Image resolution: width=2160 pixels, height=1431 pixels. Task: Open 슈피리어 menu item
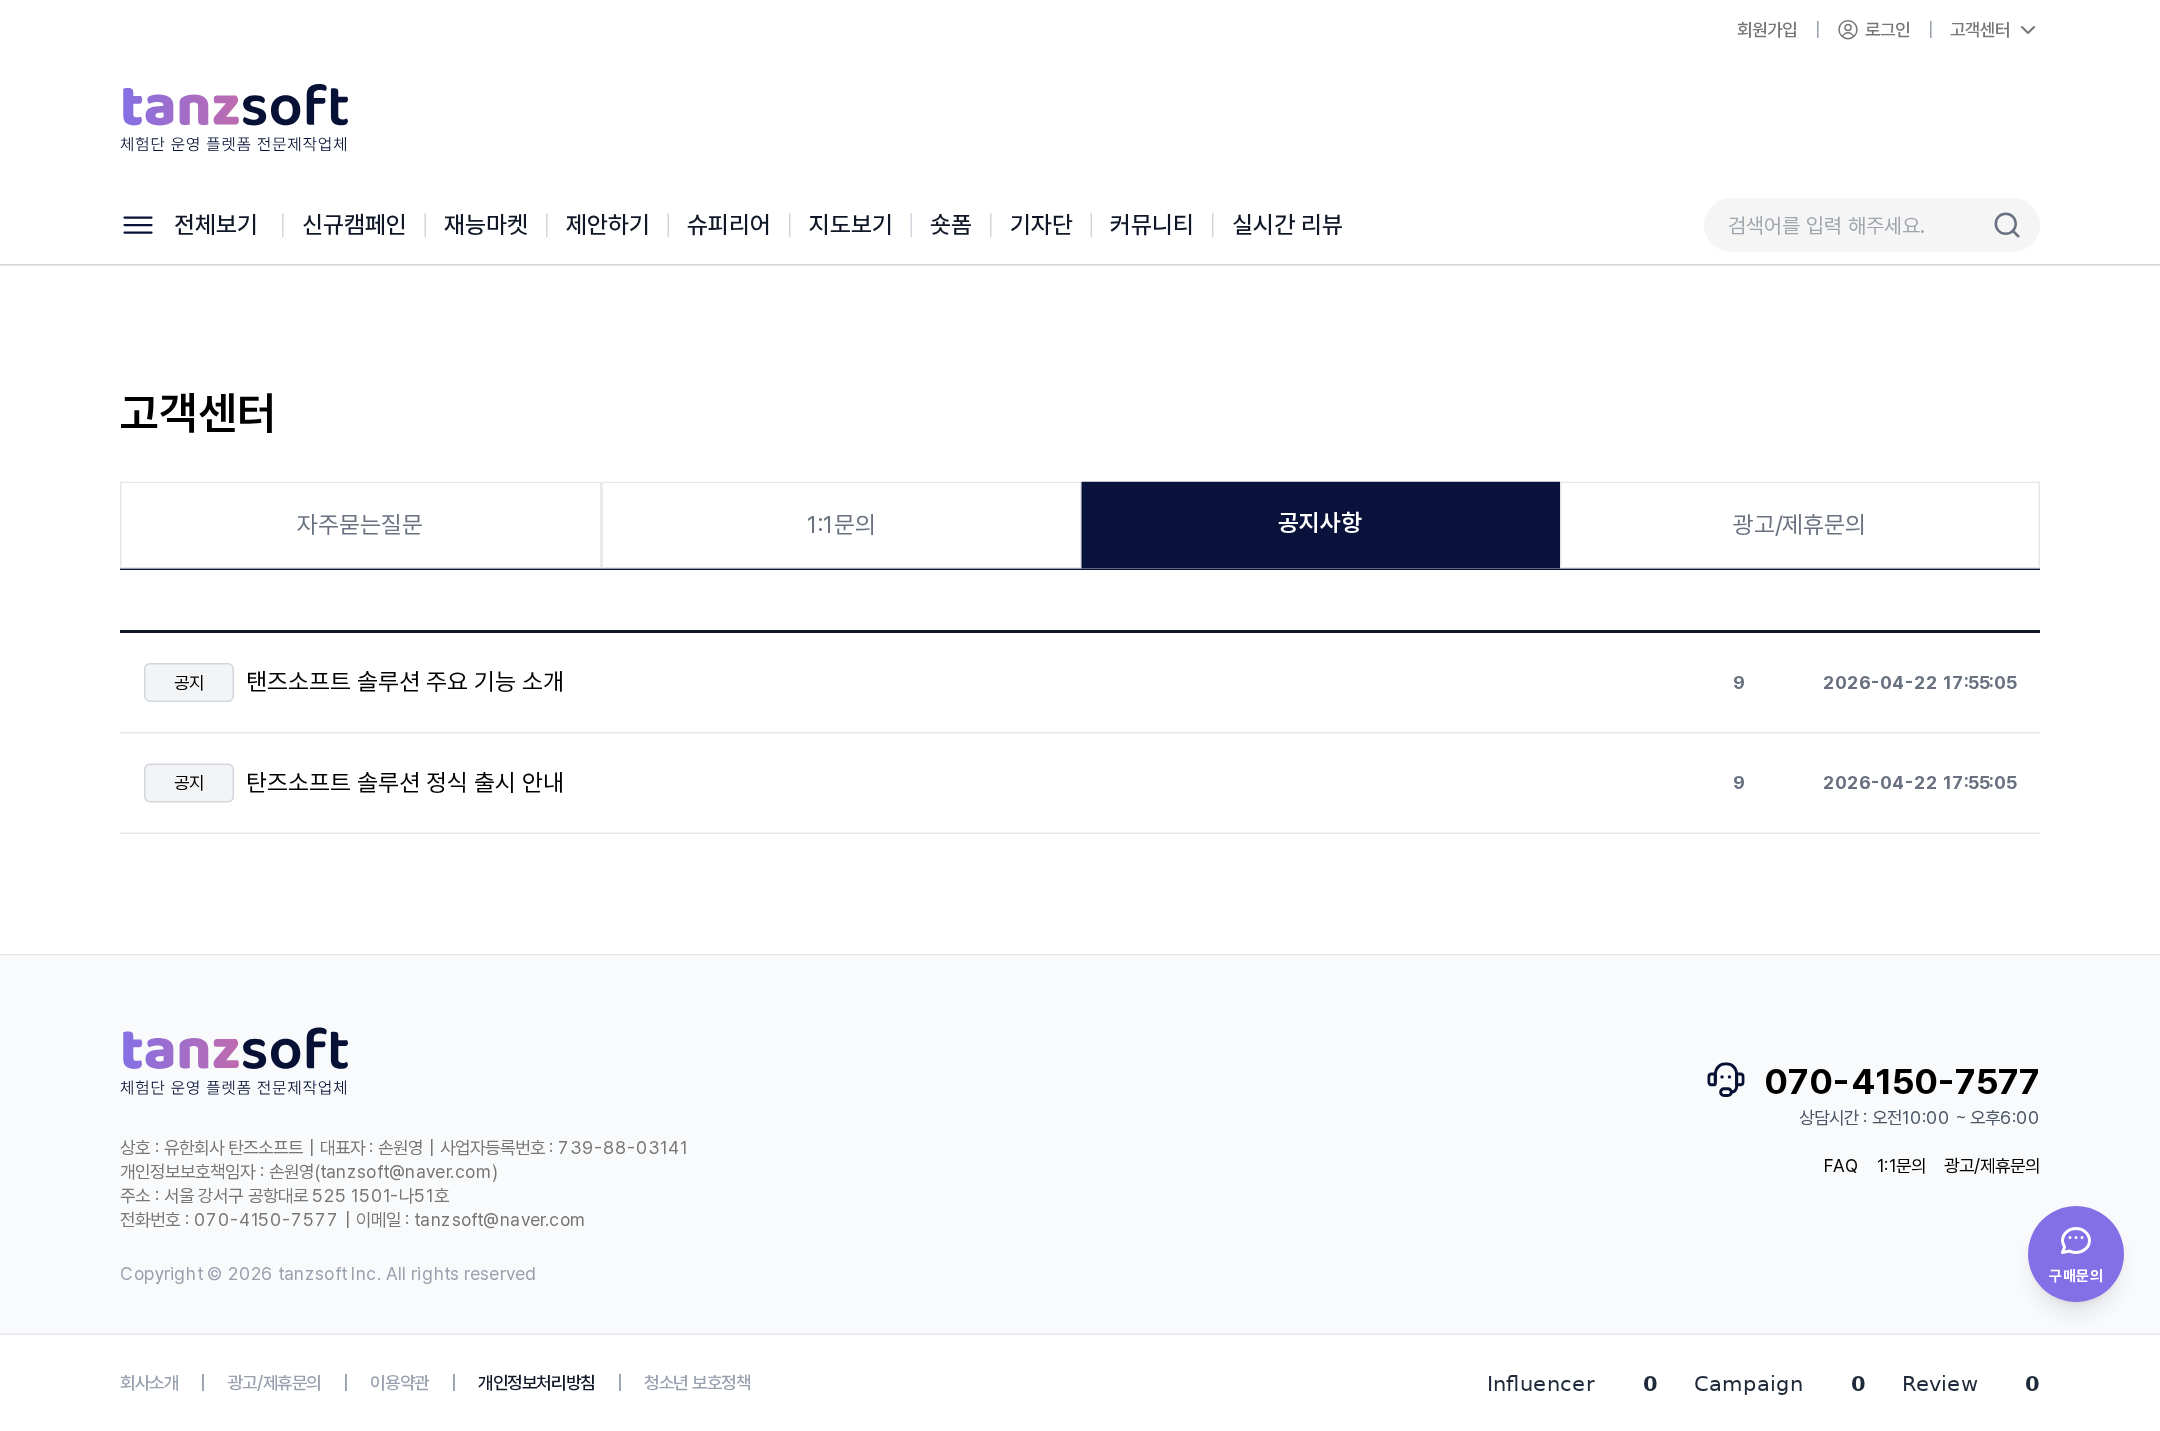point(729,225)
